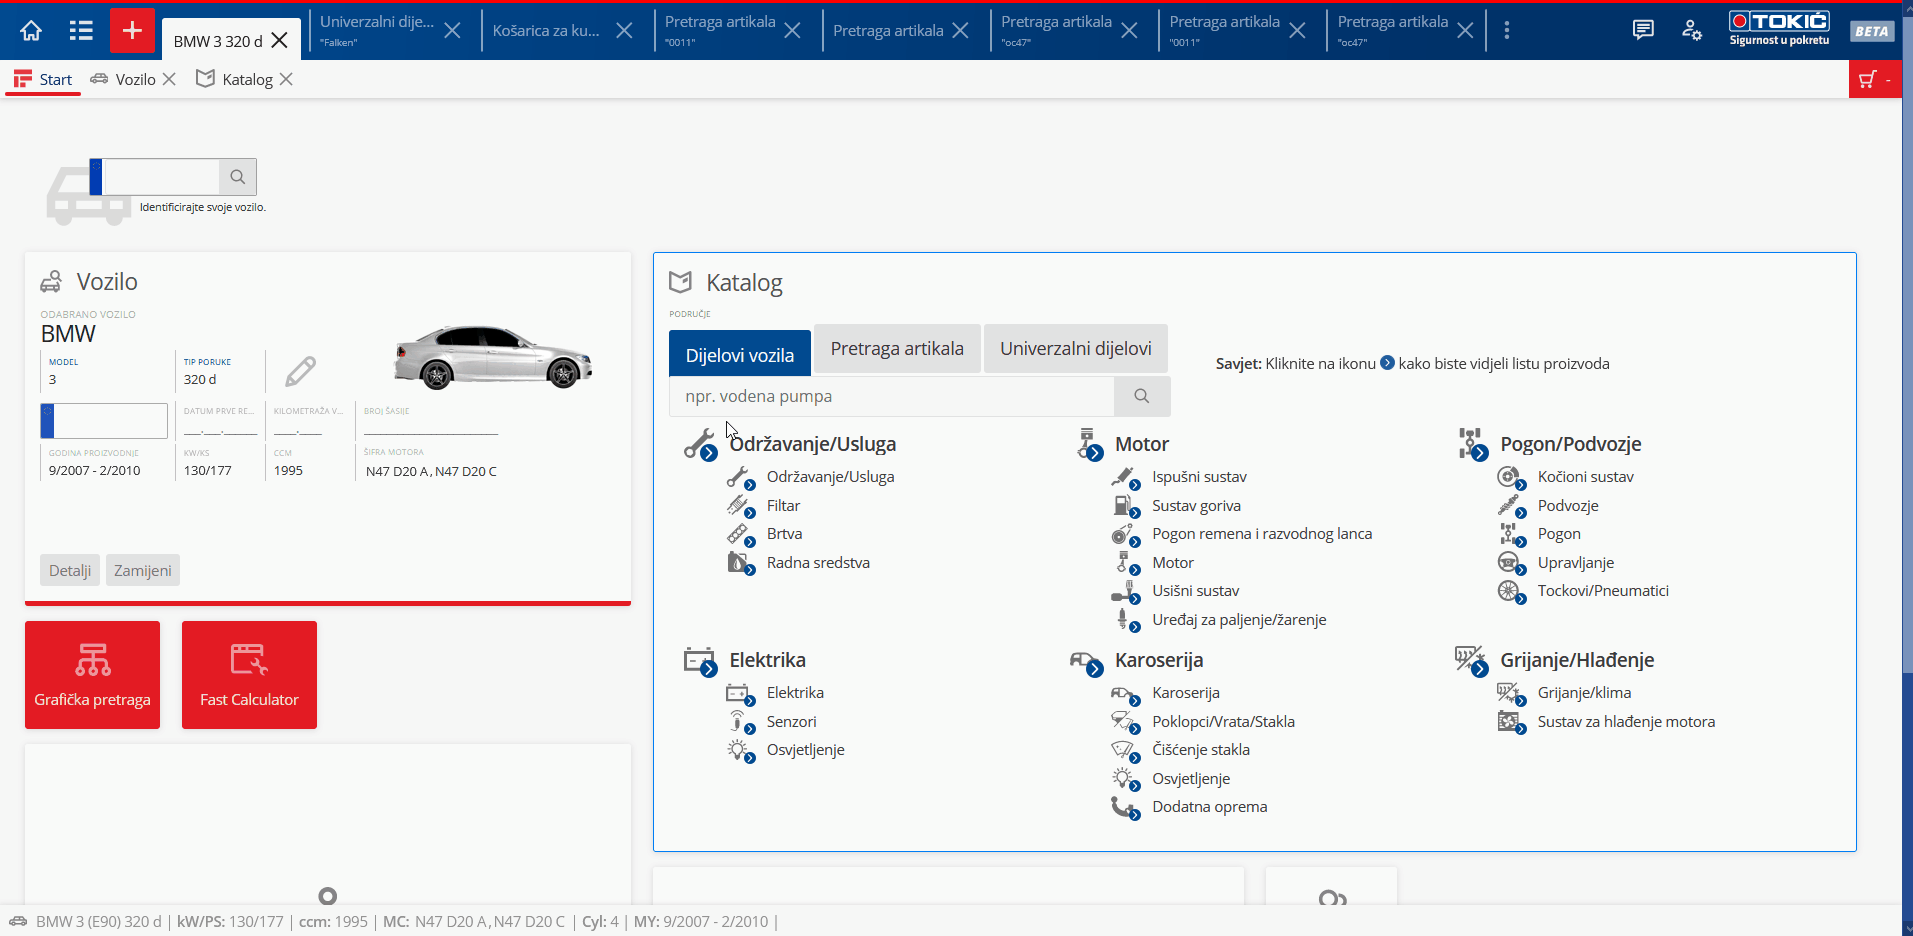Open the shopping cart icon
Screen dimensions: 1913x936
tap(1867, 80)
